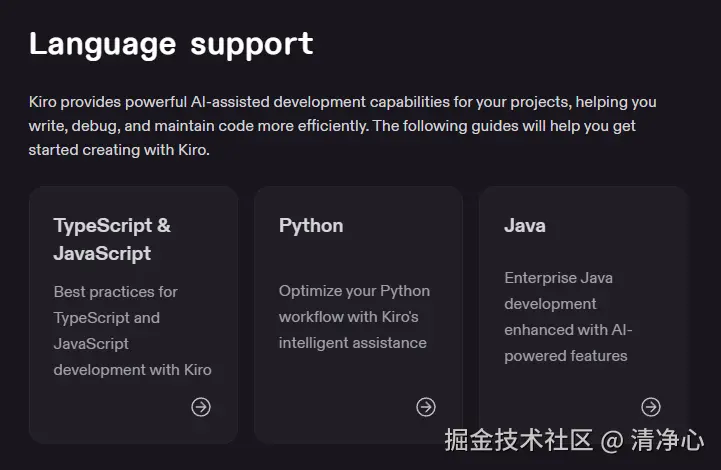Click the "Language support" heading
Image resolution: width=721 pixels, height=470 pixels.
(x=171, y=43)
